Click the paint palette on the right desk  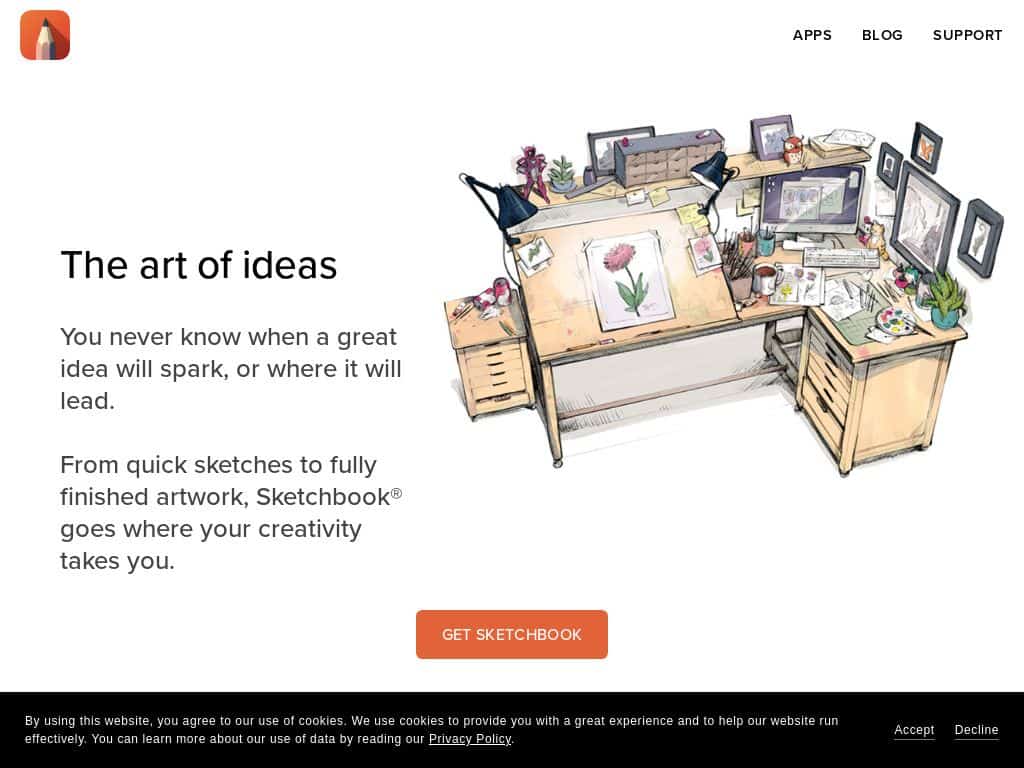(896, 322)
